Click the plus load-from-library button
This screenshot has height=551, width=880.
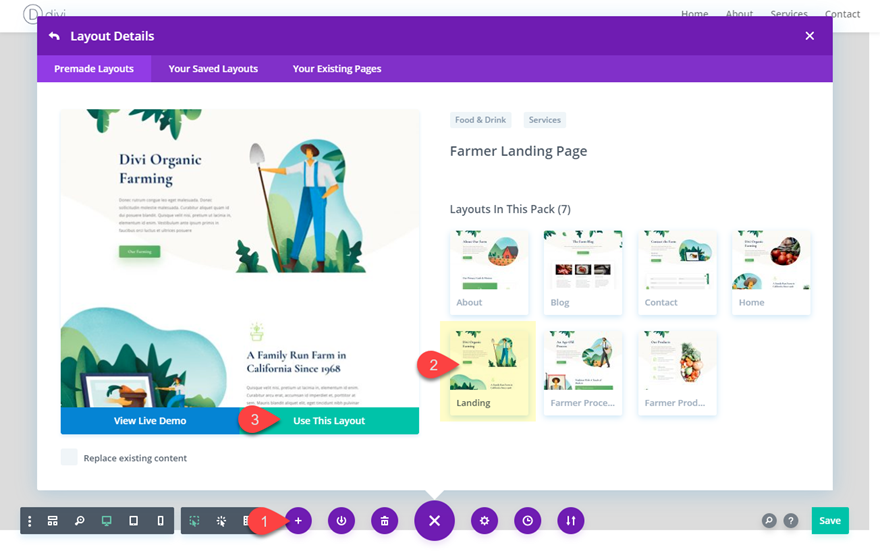tap(299, 521)
